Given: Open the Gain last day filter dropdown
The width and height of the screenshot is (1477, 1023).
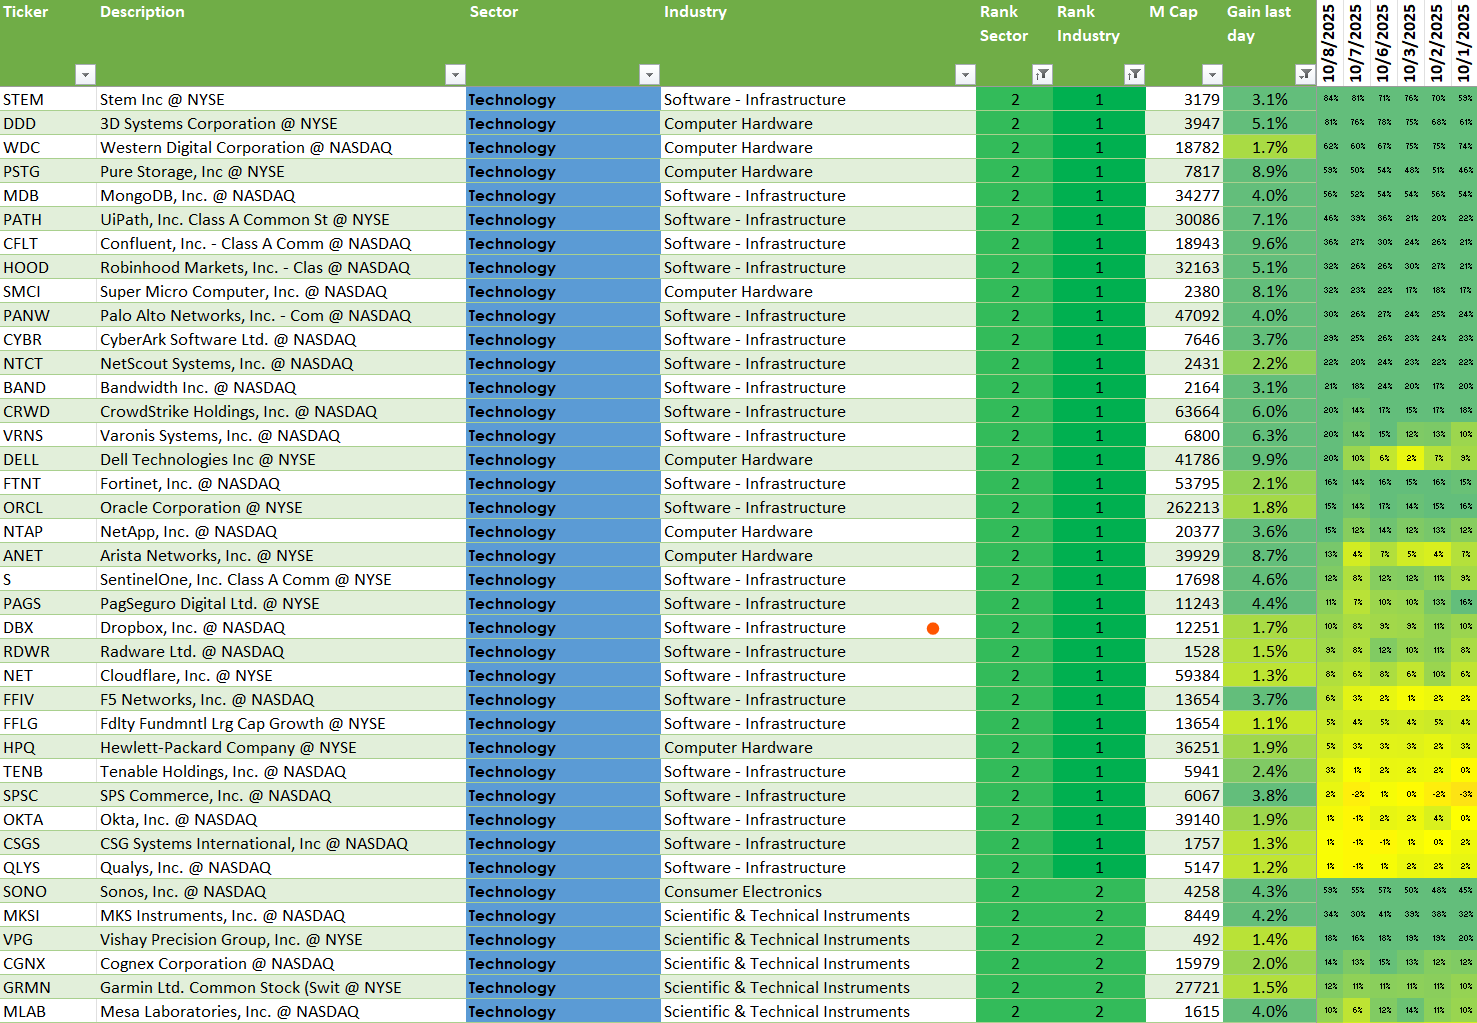Looking at the screenshot, I should 1305,75.
